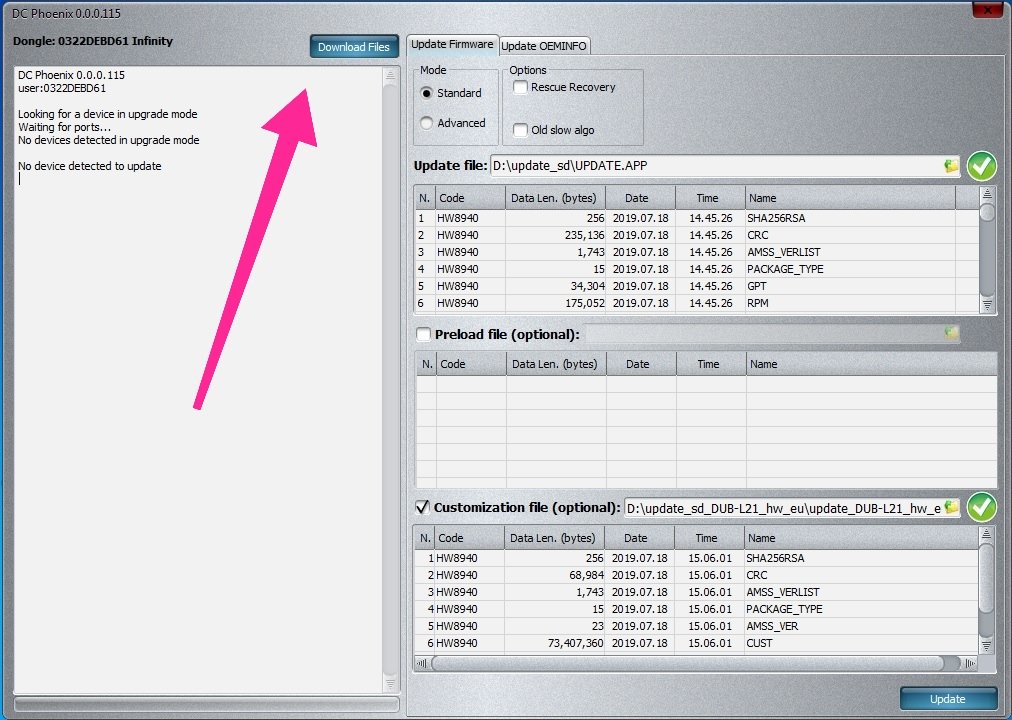The image size is (1012, 720).
Task: Click scroll-down arrow of Update file table
Action: 987,305
